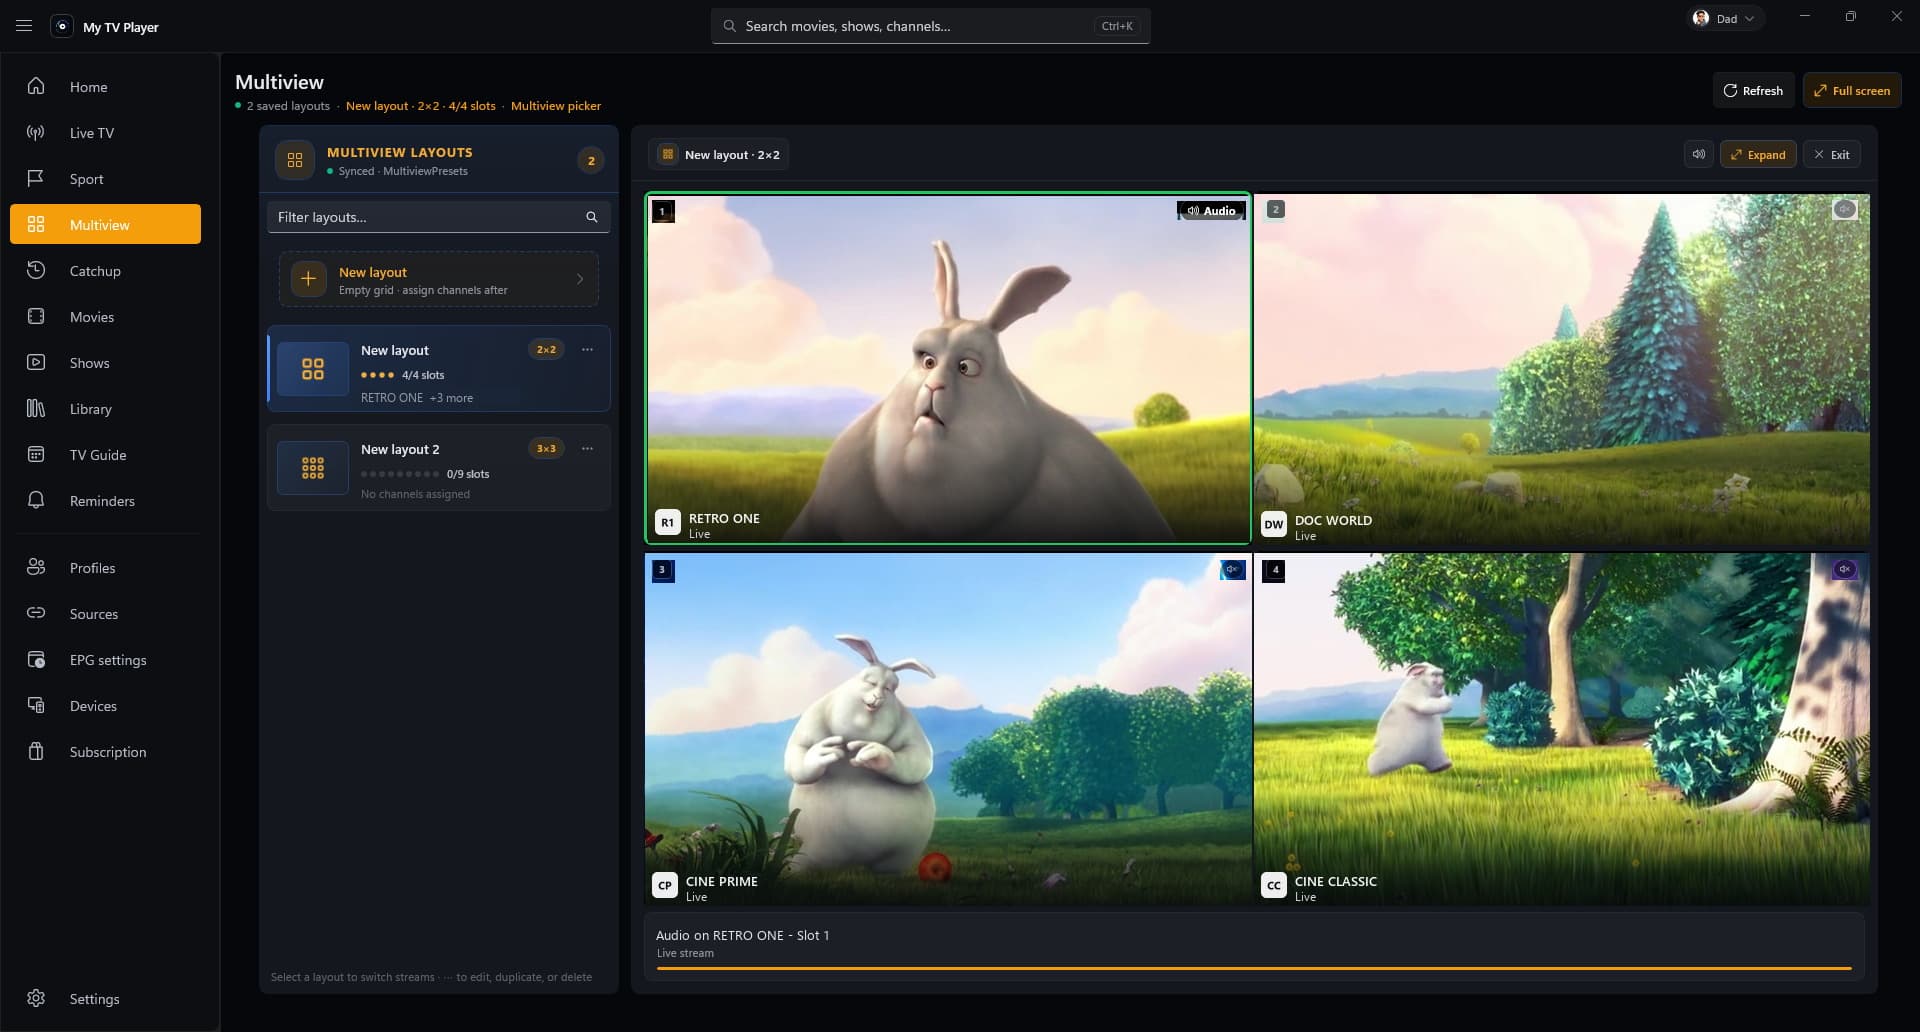
Task: Open options menu for New layout
Action: click(587, 349)
